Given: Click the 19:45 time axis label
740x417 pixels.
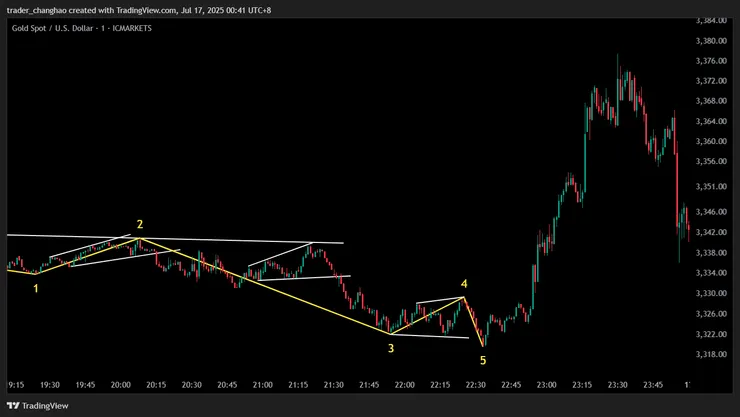Looking at the screenshot, I should click(x=85, y=385).
